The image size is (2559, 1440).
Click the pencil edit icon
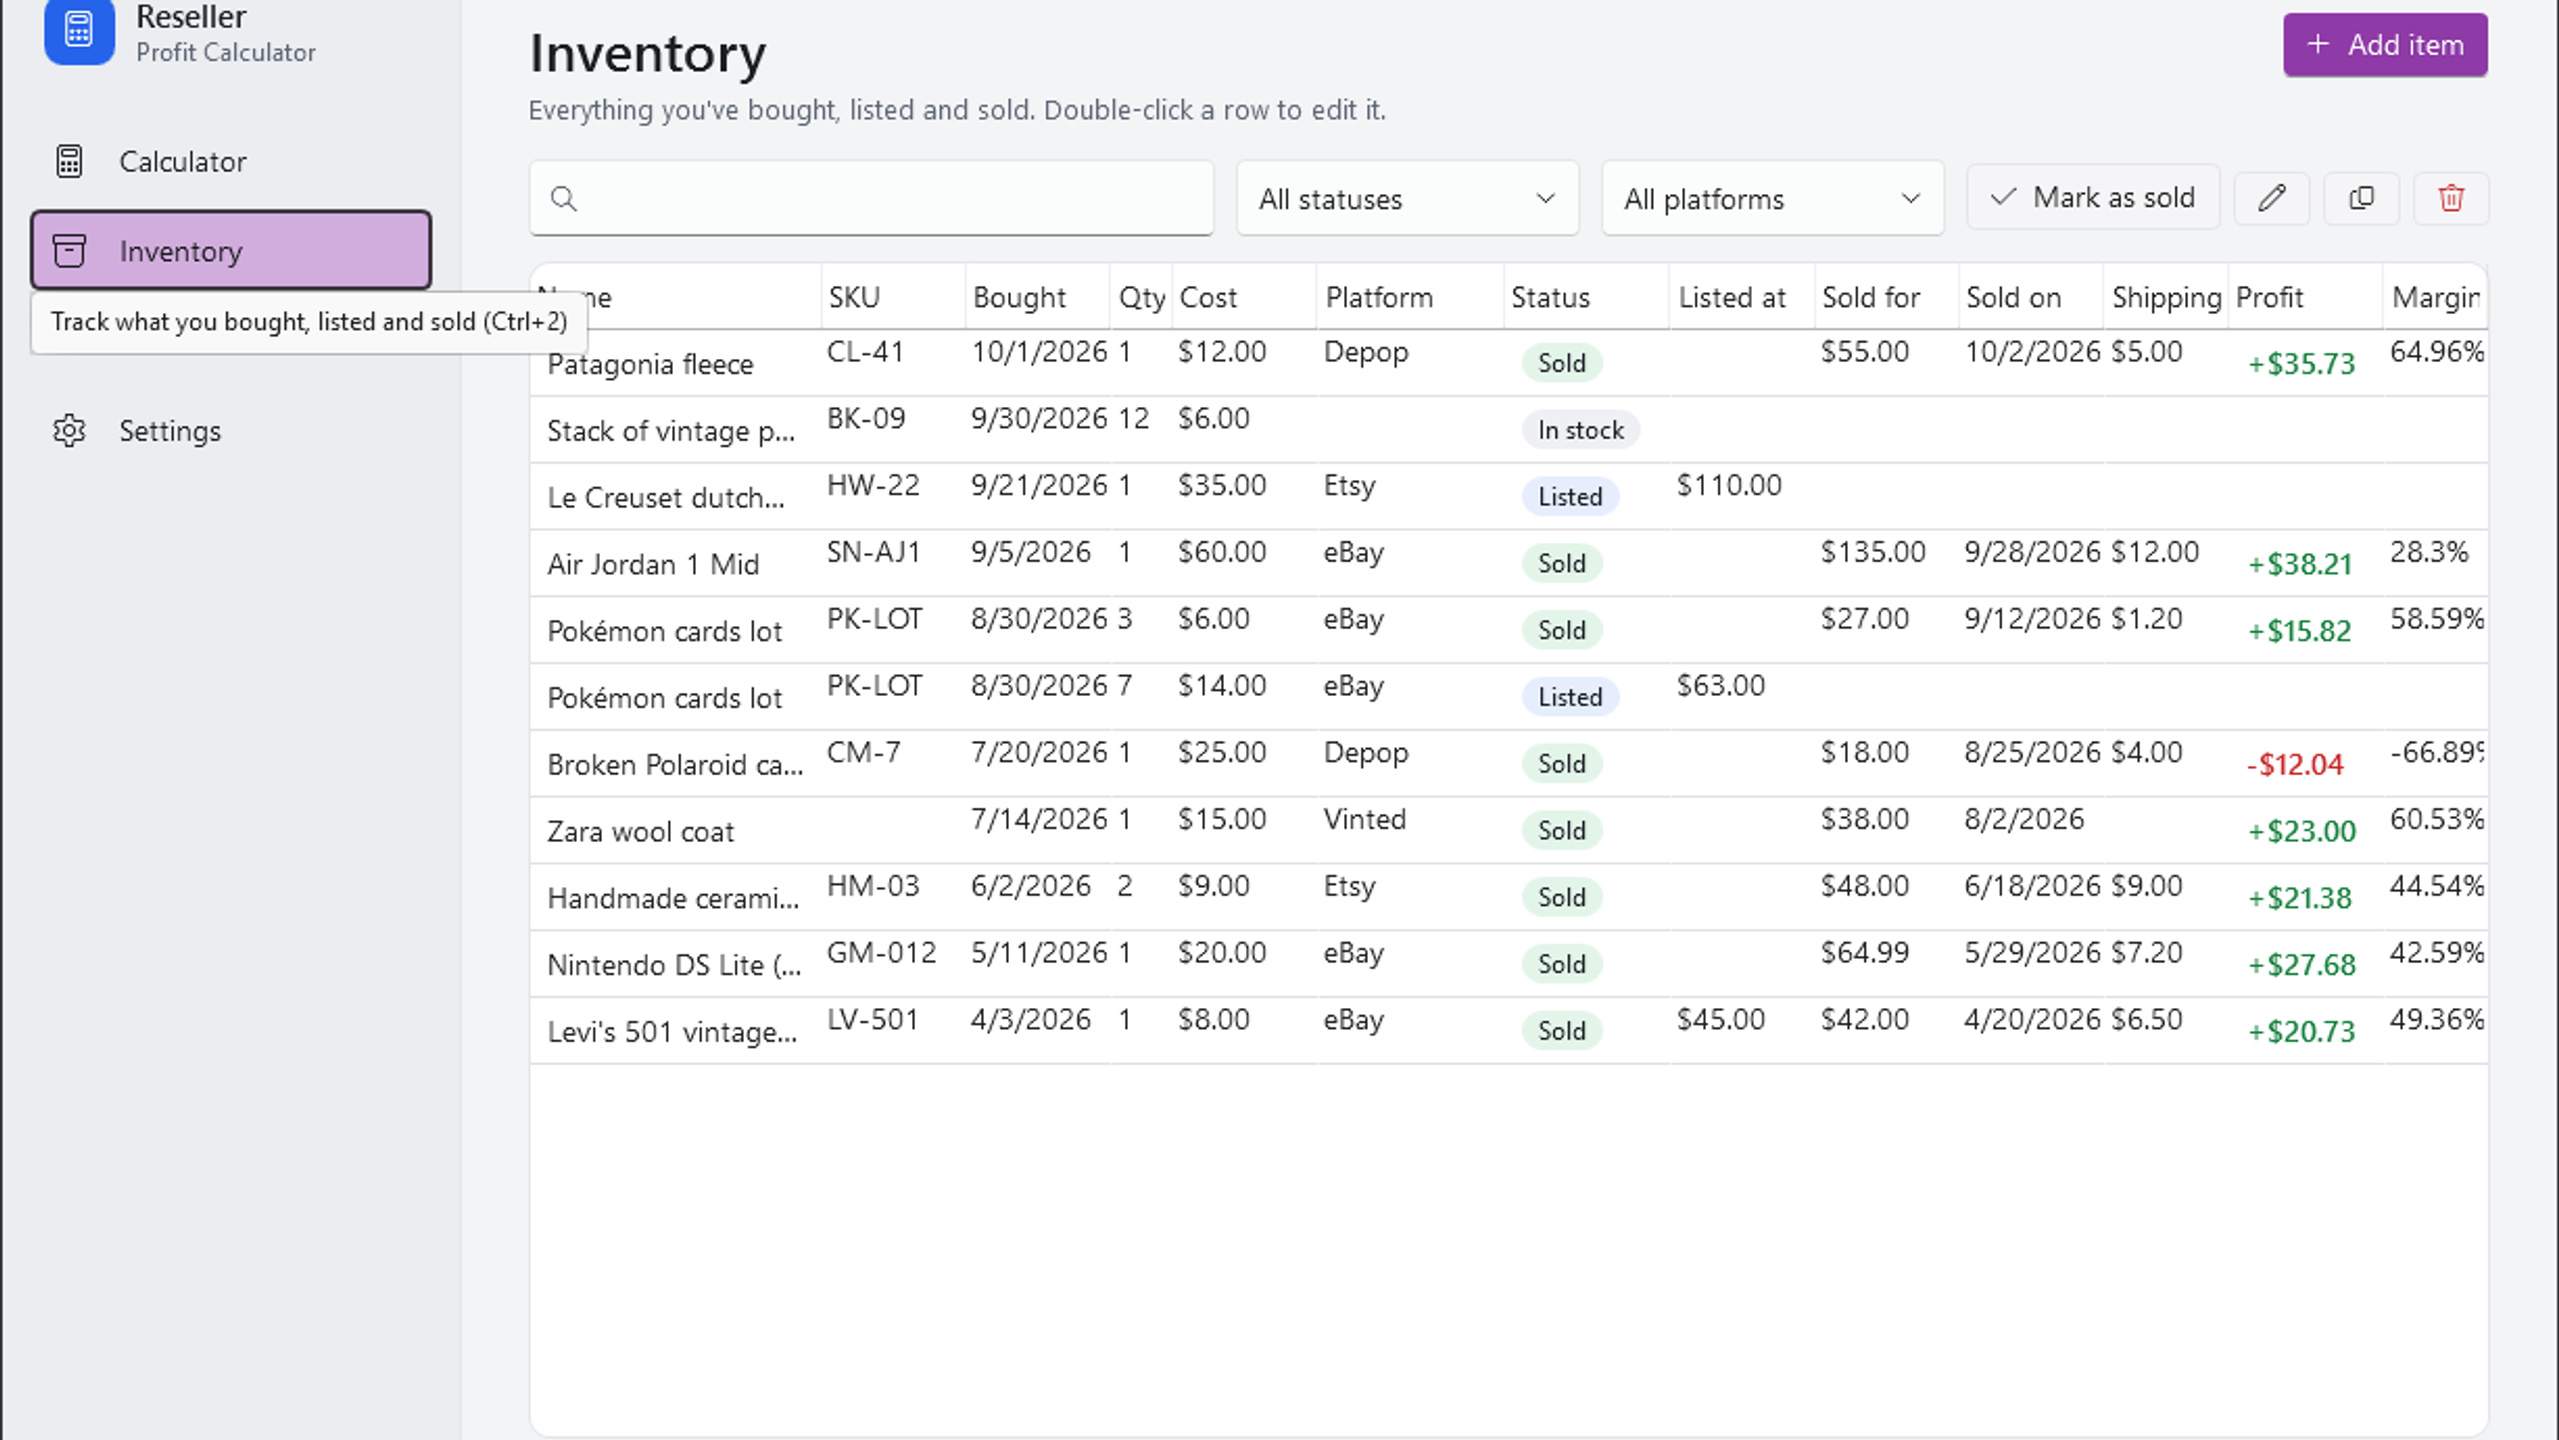pyautogui.click(x=2271, y=197)
